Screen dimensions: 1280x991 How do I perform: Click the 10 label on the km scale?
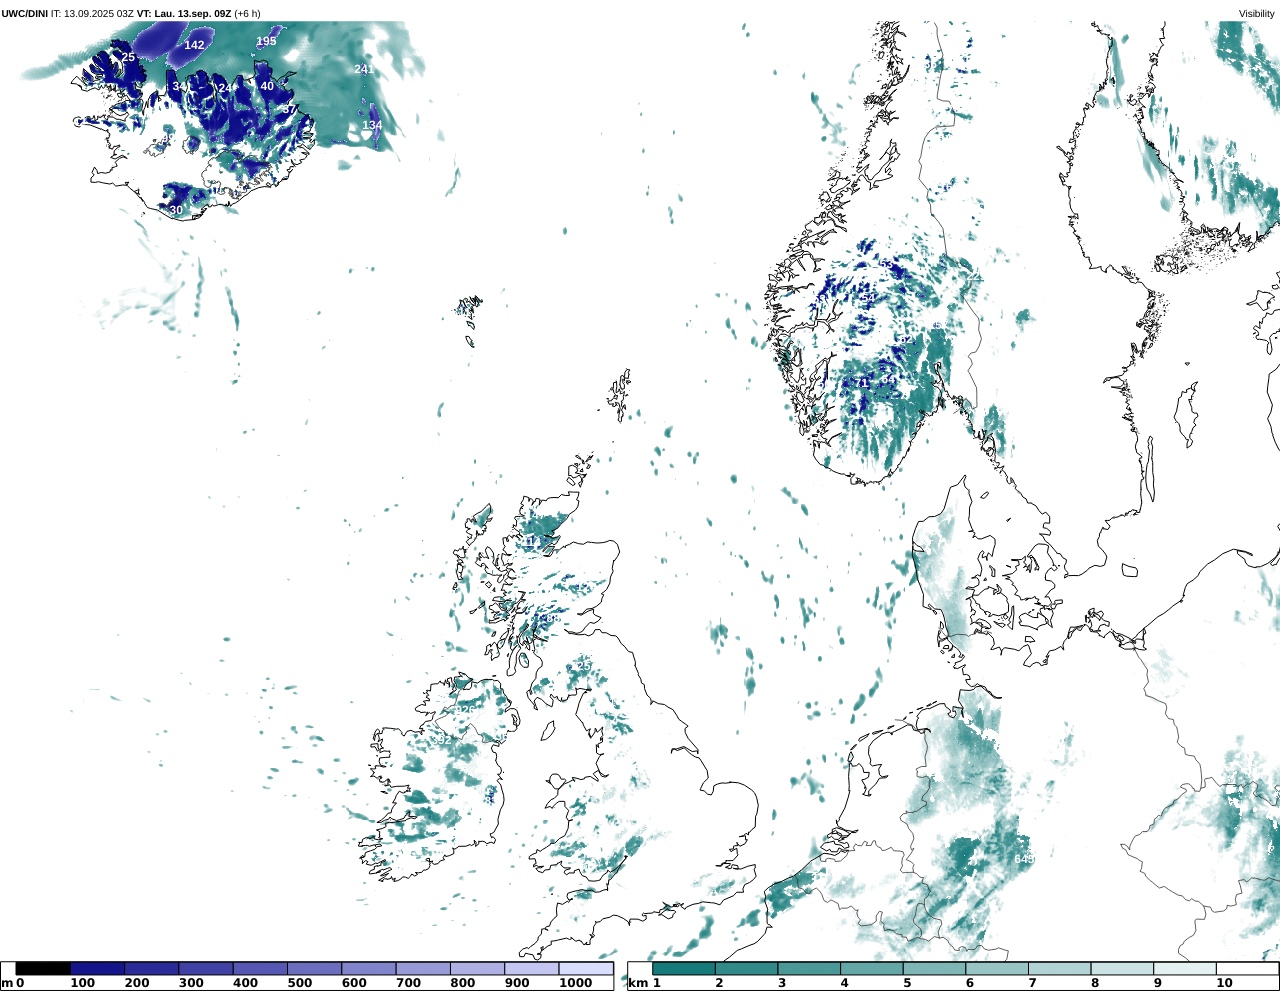click(1224, 983)
